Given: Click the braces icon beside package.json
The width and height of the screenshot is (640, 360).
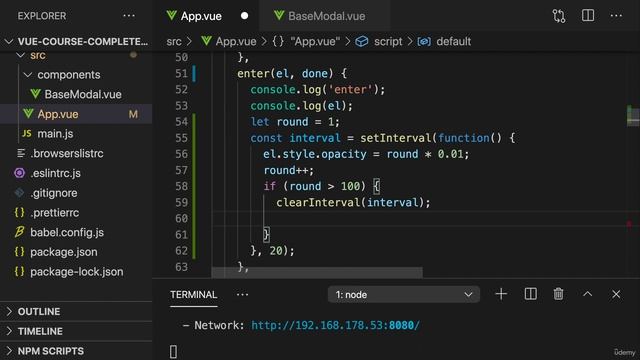Looking at the screenshot, I should (x=19, y=252).
